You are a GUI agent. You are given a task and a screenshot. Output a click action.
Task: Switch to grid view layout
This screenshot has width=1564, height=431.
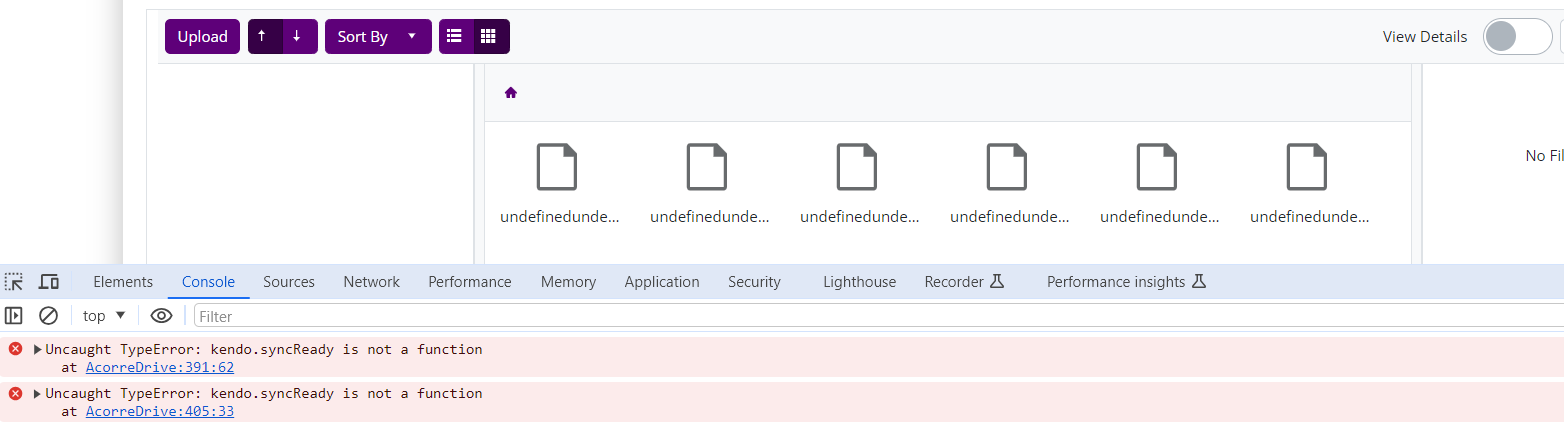coord(490,37)
